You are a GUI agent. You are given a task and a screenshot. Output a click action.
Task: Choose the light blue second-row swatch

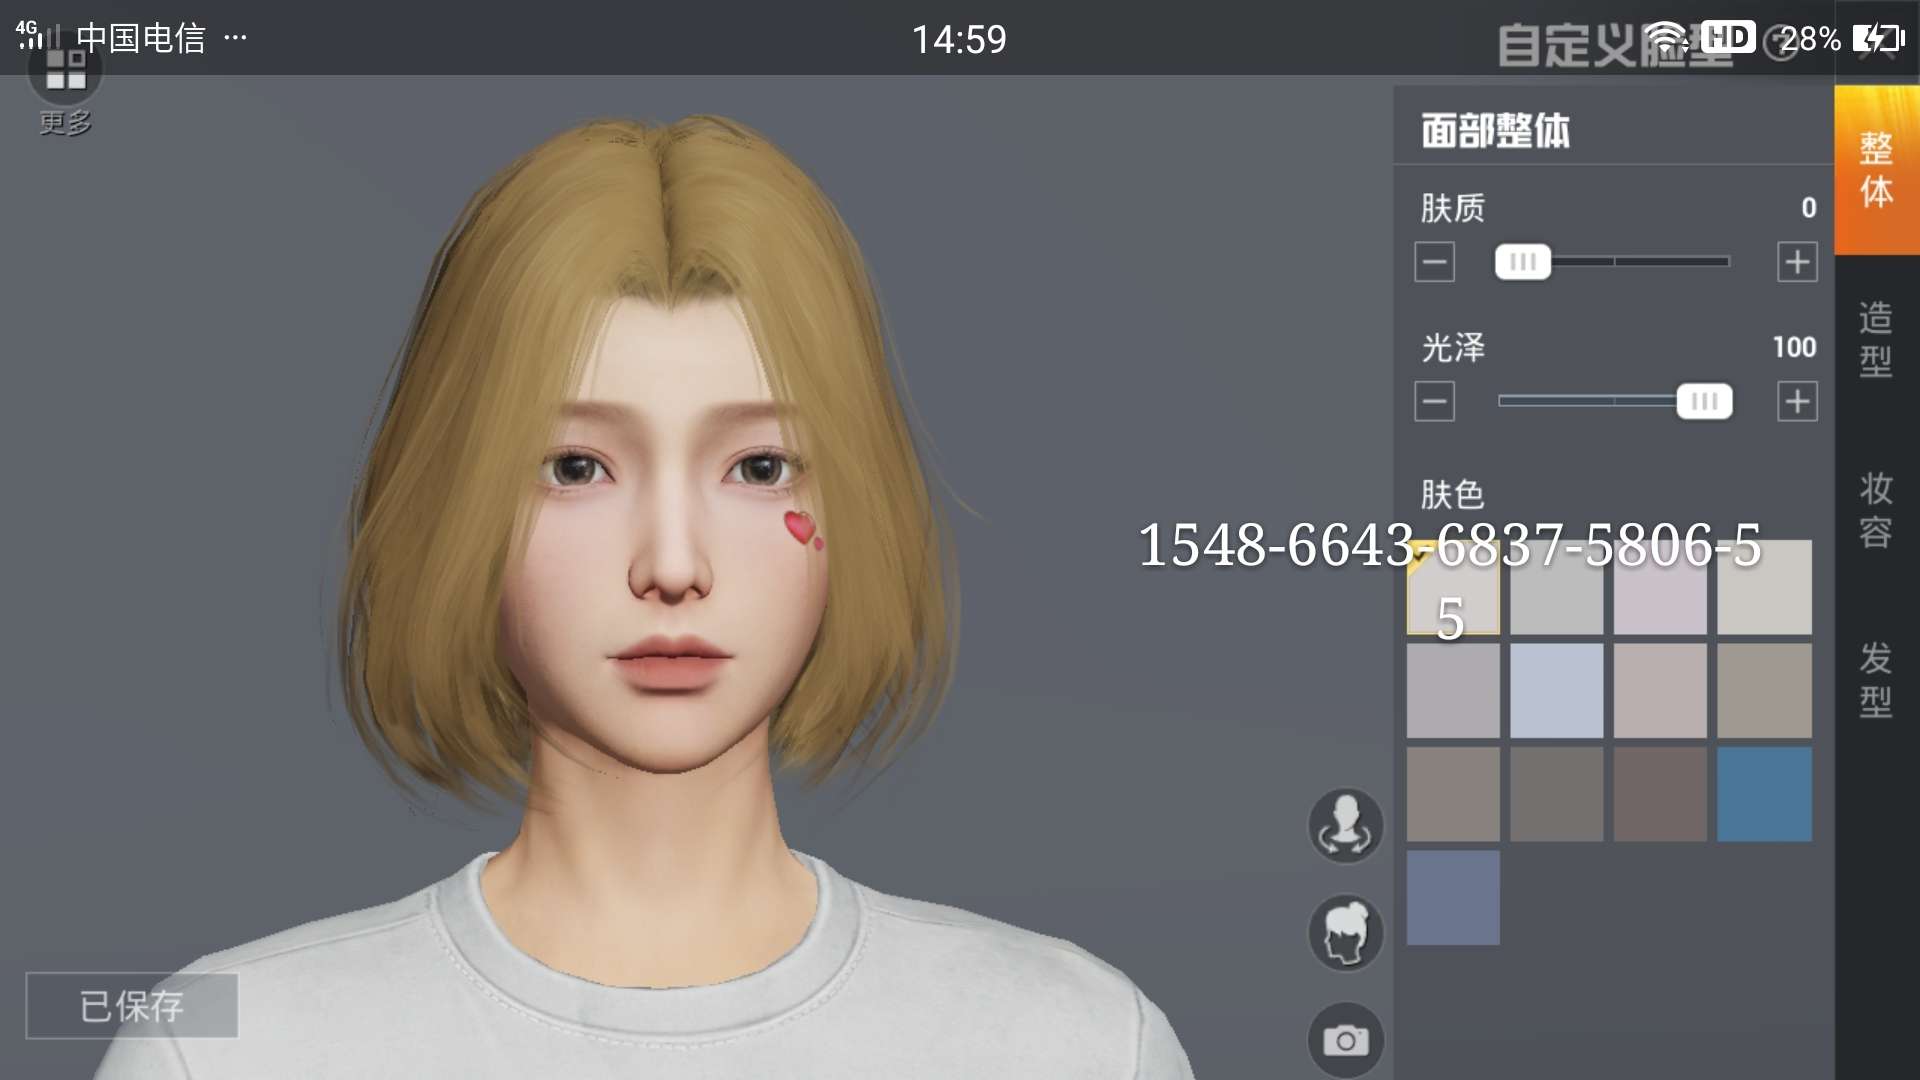click(x=1556, y=691)
